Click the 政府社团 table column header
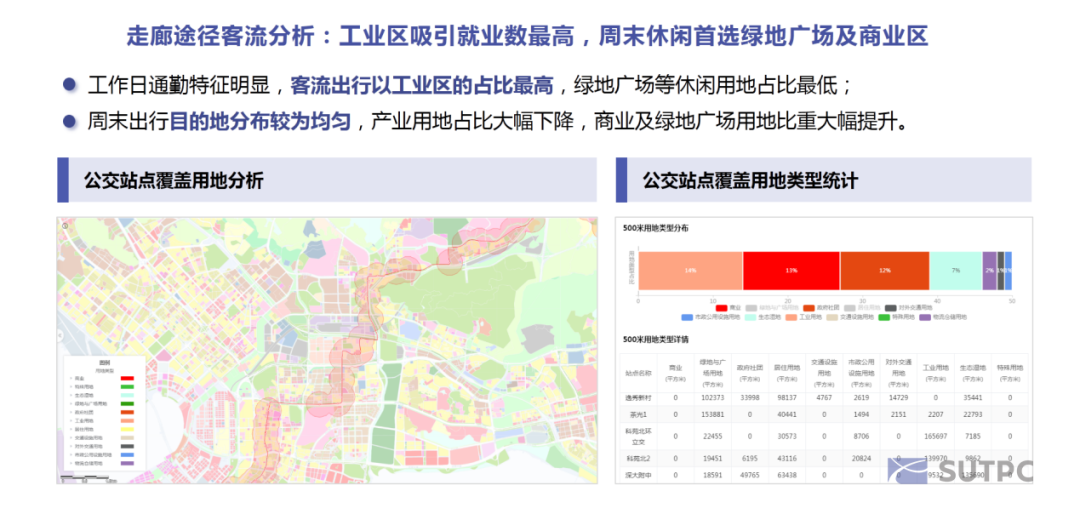The image size is (1080, 531). pyautogui.click(x=751, y=372)
